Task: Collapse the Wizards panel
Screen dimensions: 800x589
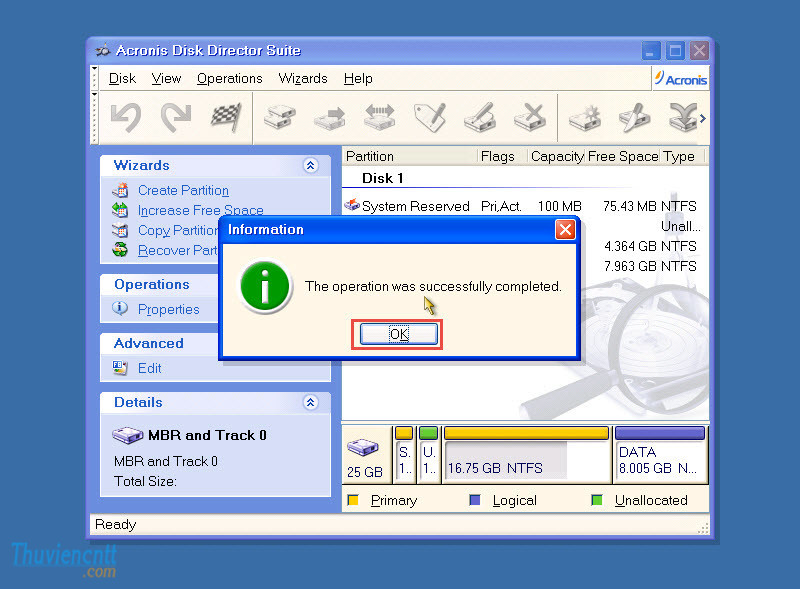Action: coord(310,165)
